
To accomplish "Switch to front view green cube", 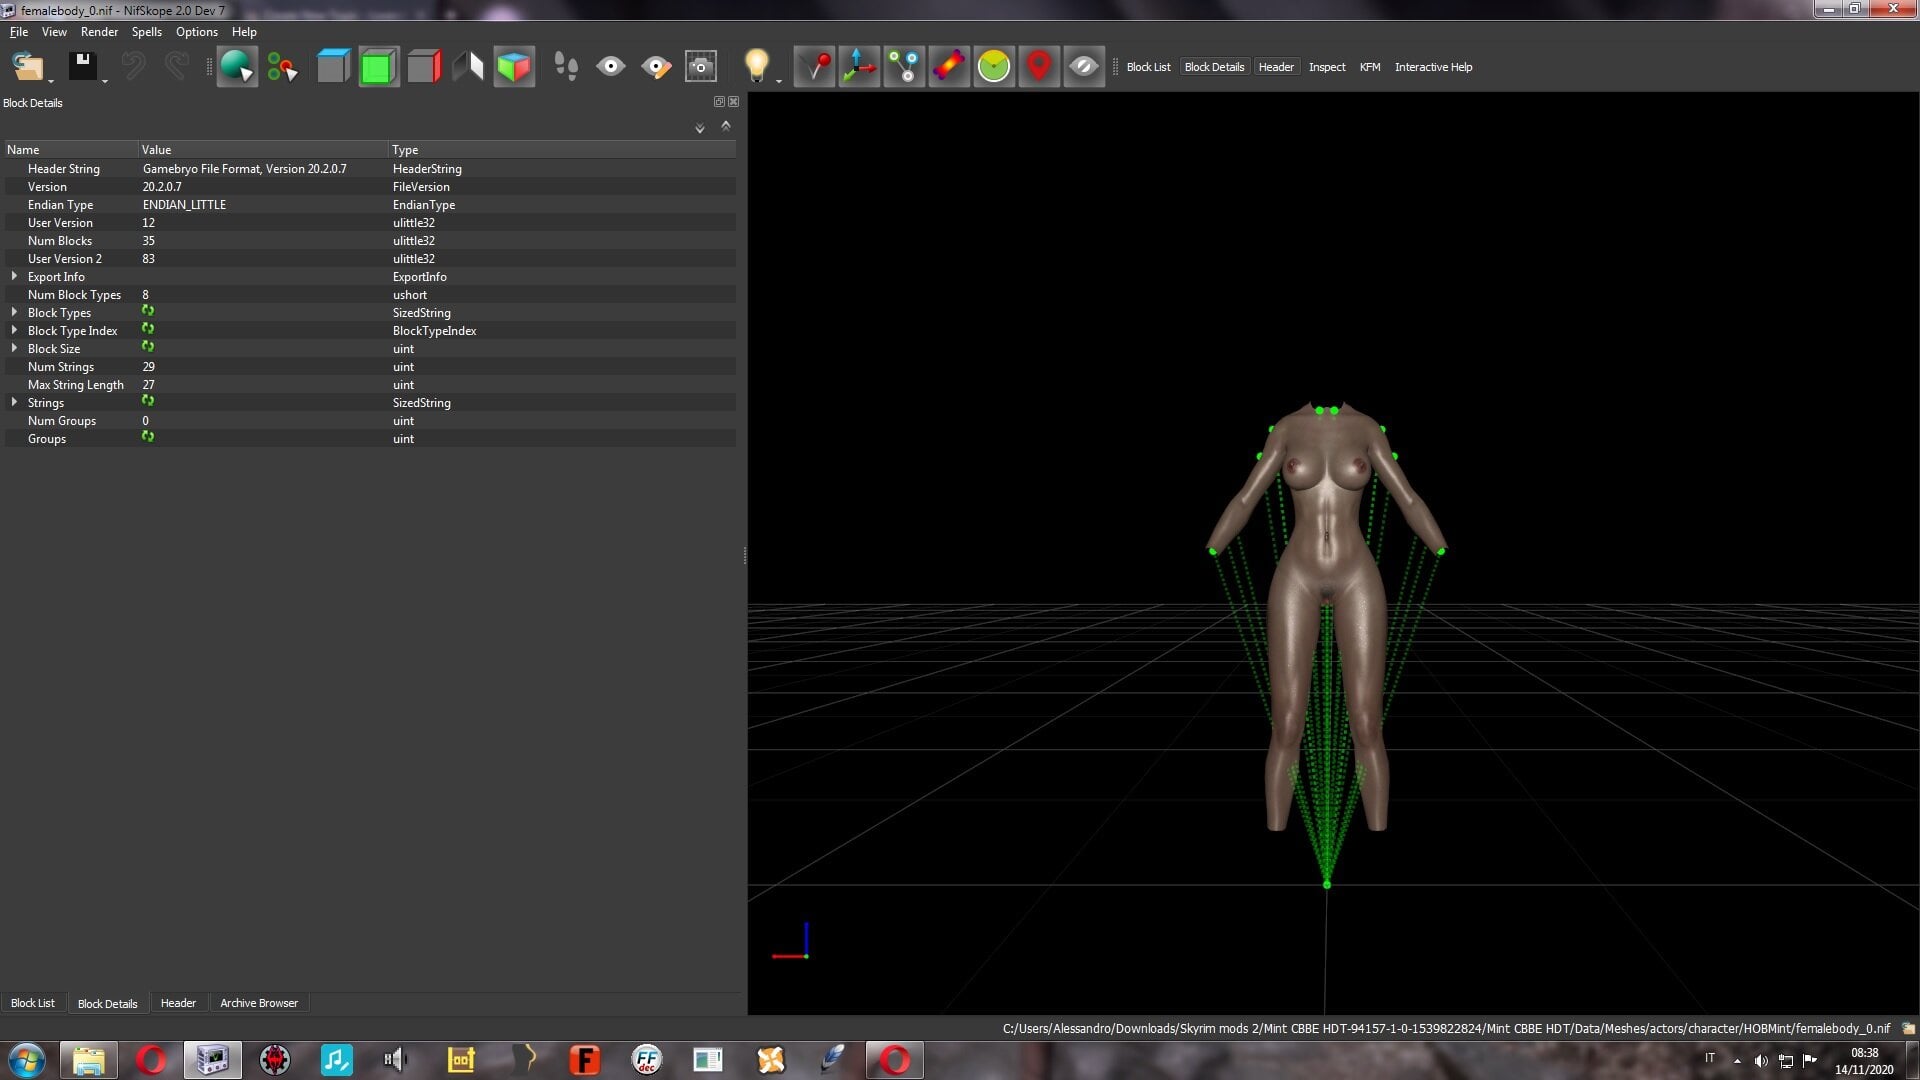I will [378, 67].
